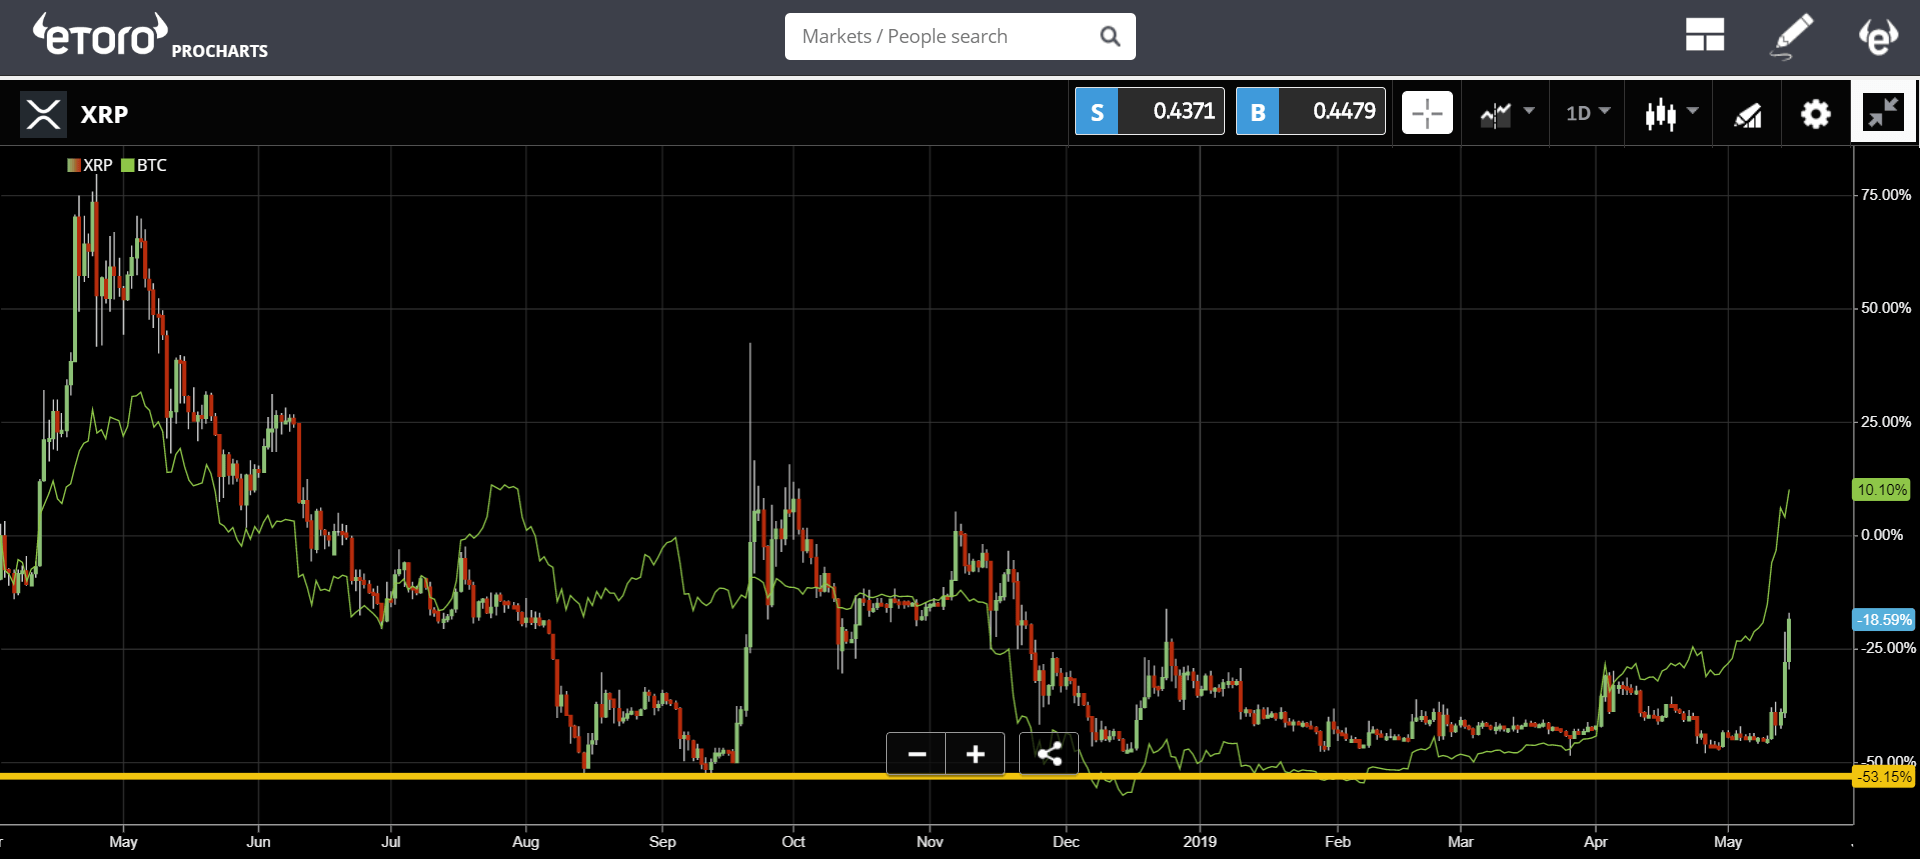Open the eToro bull account icon
Viewport: 1920px width, 859px height.
1878,37
